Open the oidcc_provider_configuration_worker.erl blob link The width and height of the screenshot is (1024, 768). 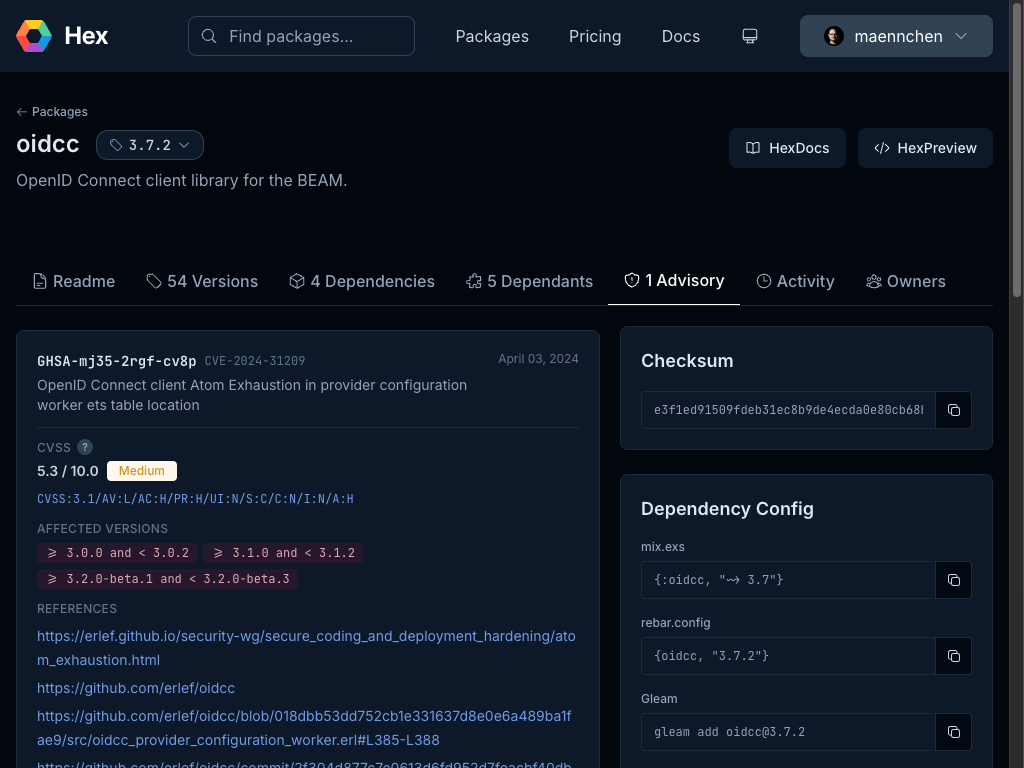(x=304, y=728)
